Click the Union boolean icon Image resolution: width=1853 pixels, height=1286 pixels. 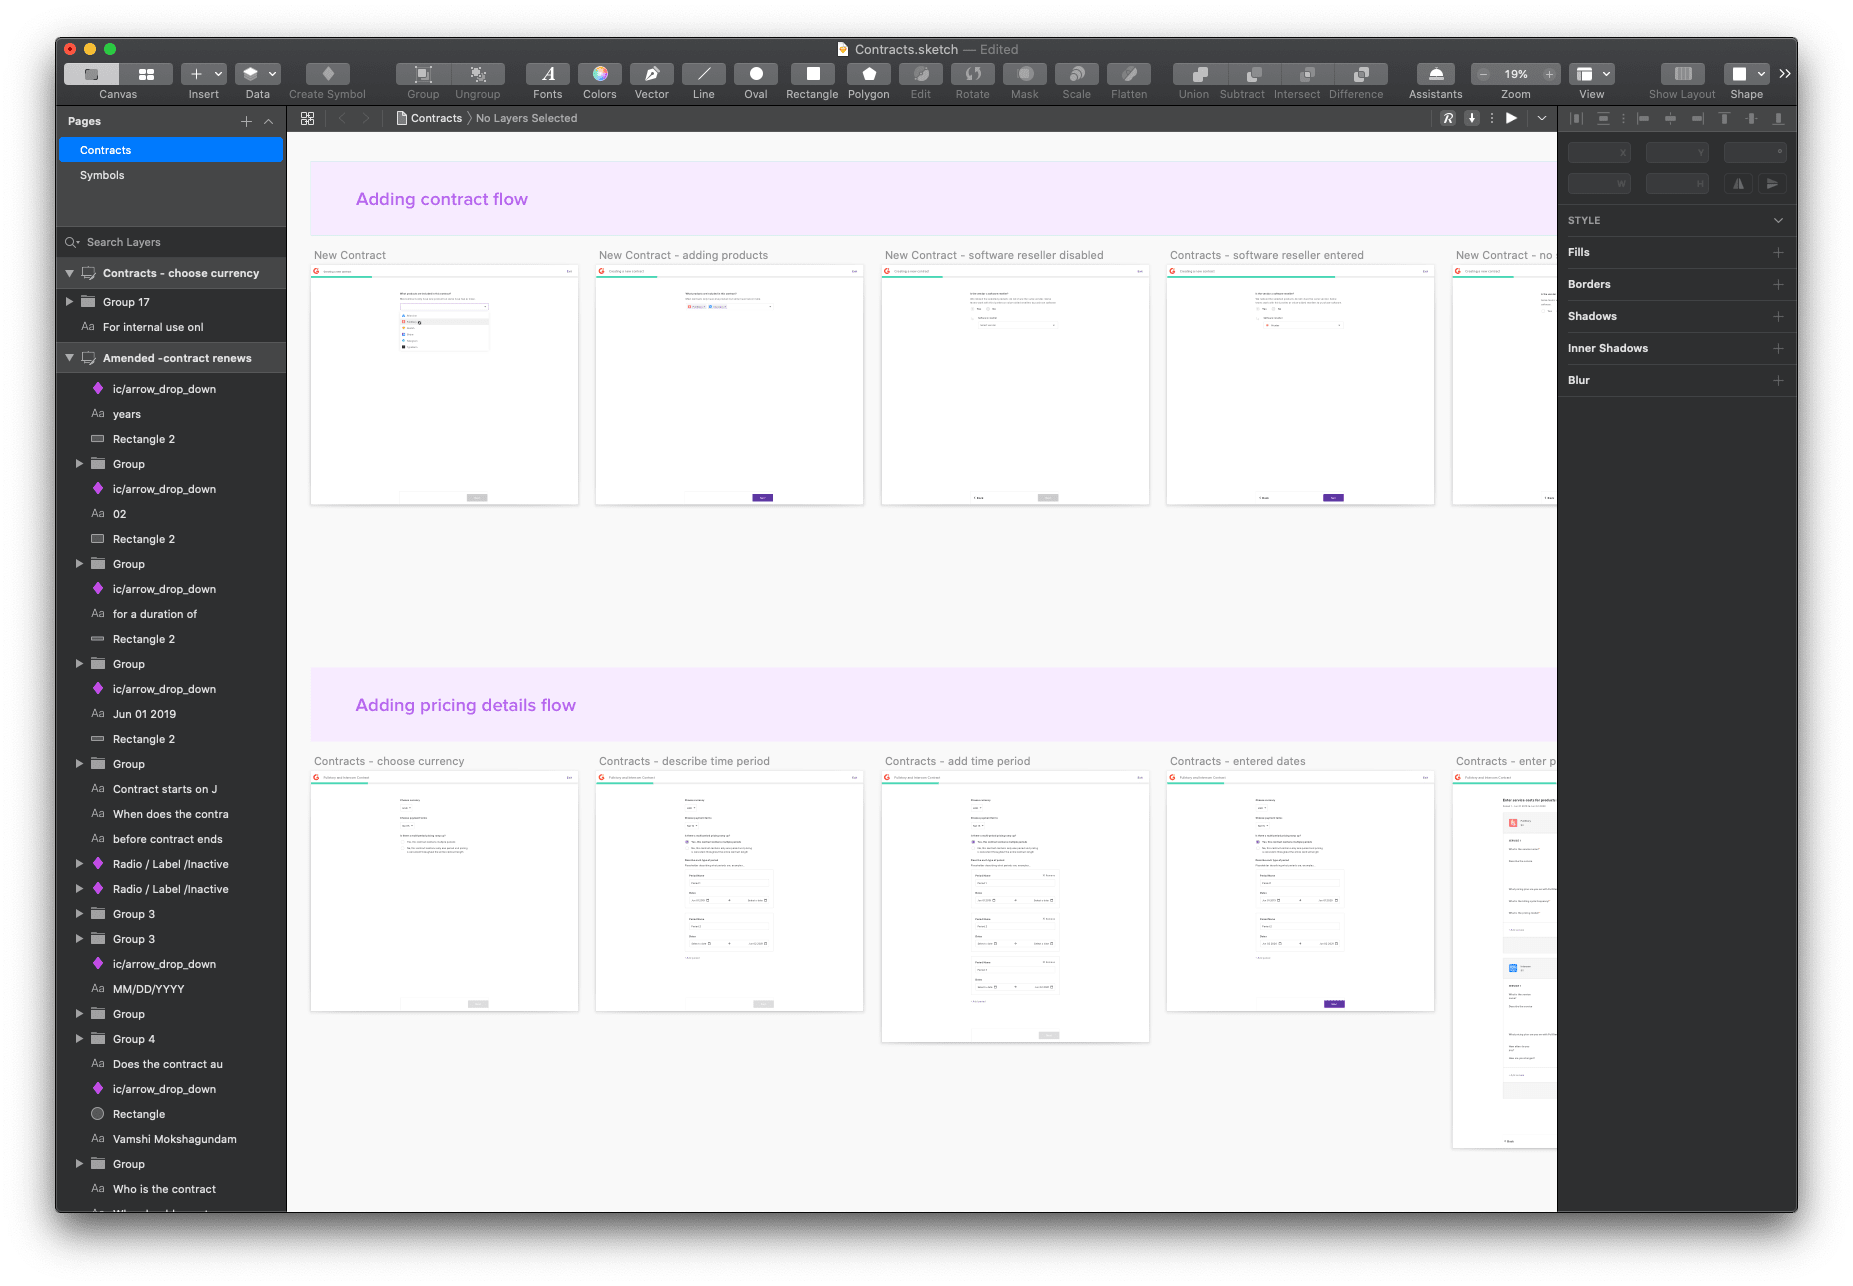click(1200, 74)
